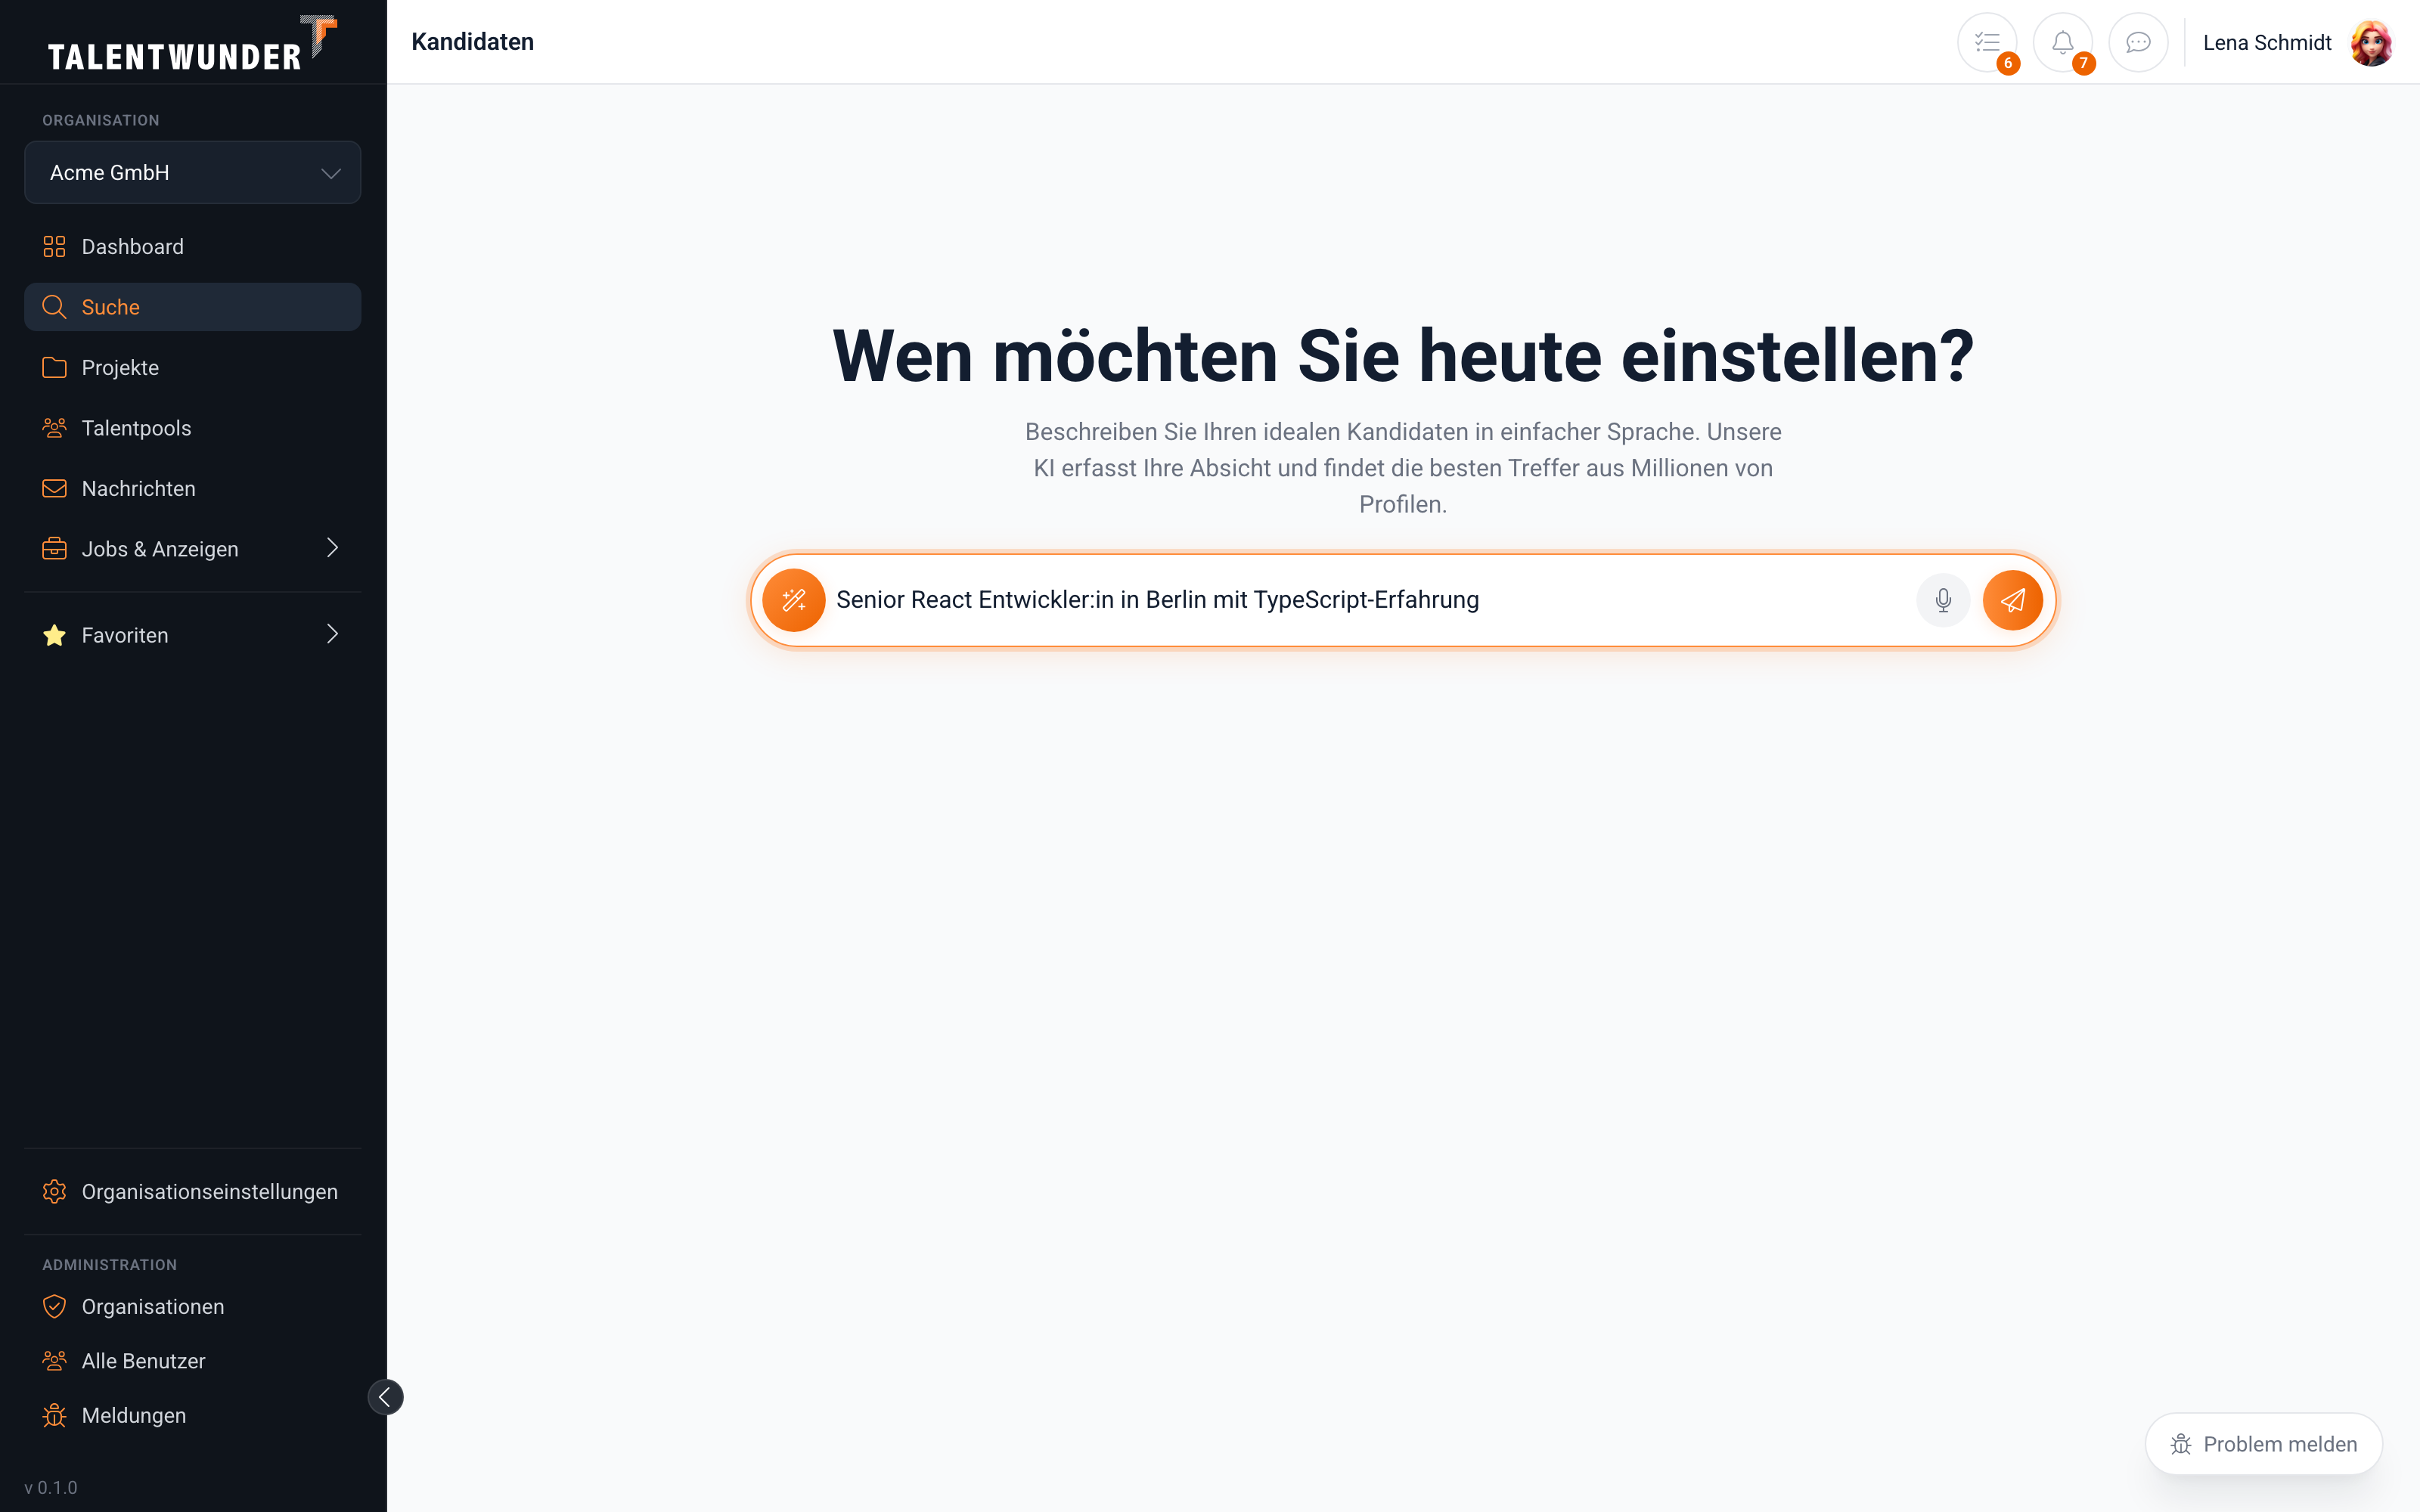Viewport: 2420px width, 1512px height.
Task: Activate the microphone voice input button
Action: coord(1943,600)
